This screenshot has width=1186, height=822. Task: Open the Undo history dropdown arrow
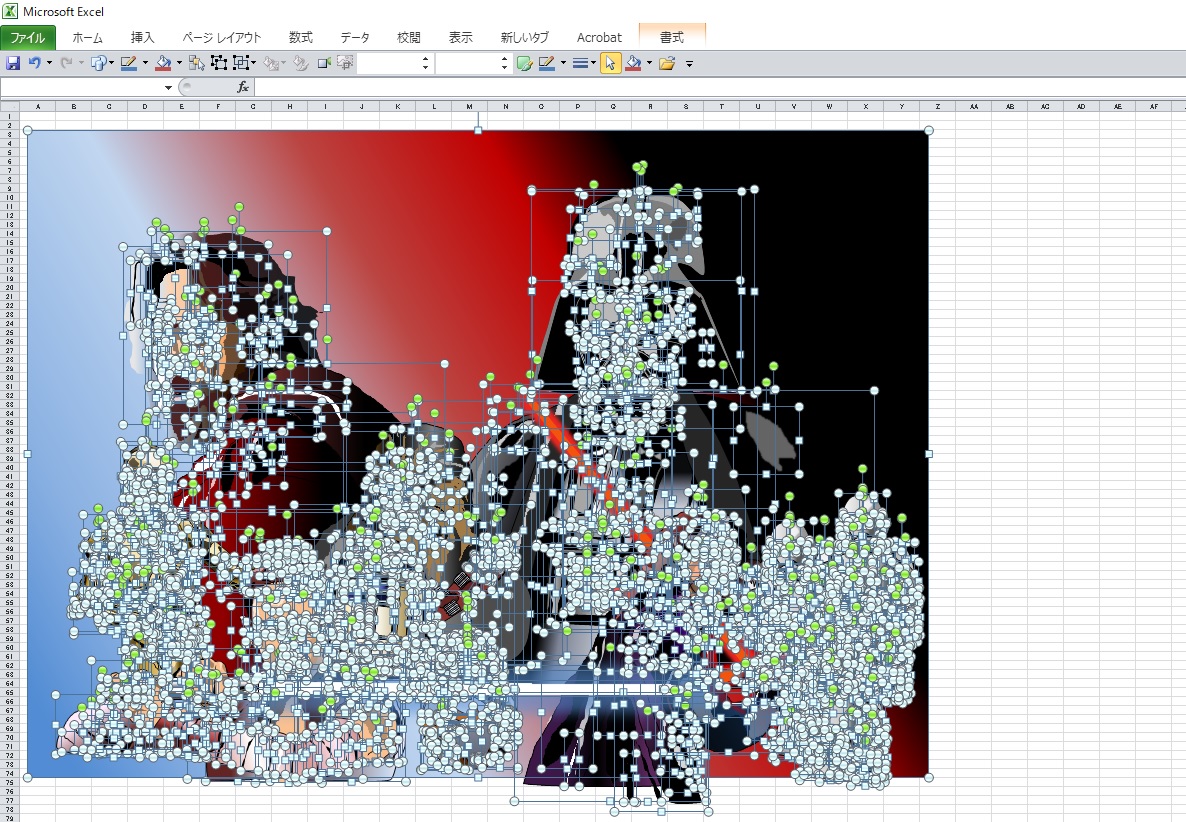coord(49,64)
